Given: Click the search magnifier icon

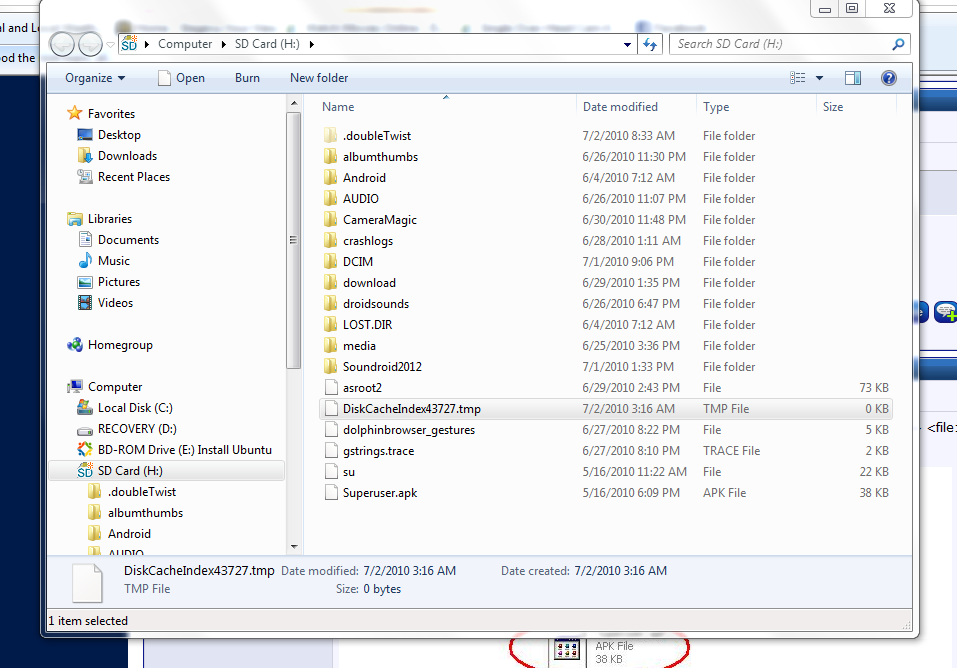Looking at the screenshot, I should click(898, 44).
